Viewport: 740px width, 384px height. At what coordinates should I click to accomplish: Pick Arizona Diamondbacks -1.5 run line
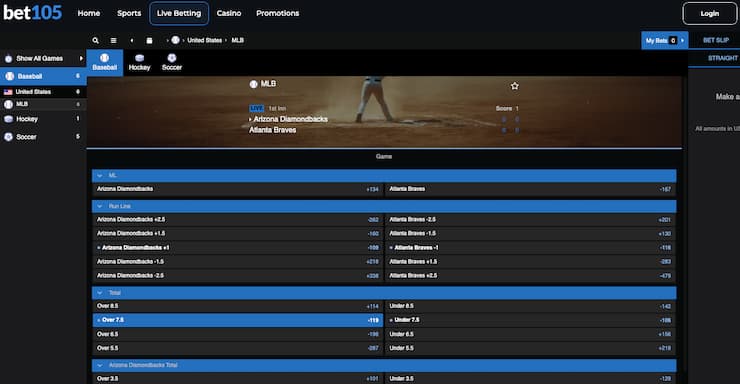[x=237, y=262]
